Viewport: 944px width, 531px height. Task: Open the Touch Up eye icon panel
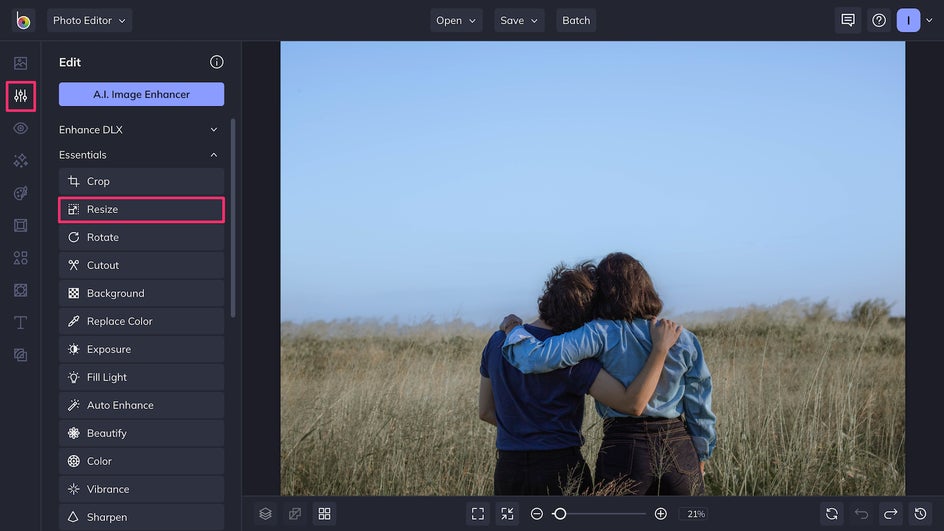click(x=20, y=128)
